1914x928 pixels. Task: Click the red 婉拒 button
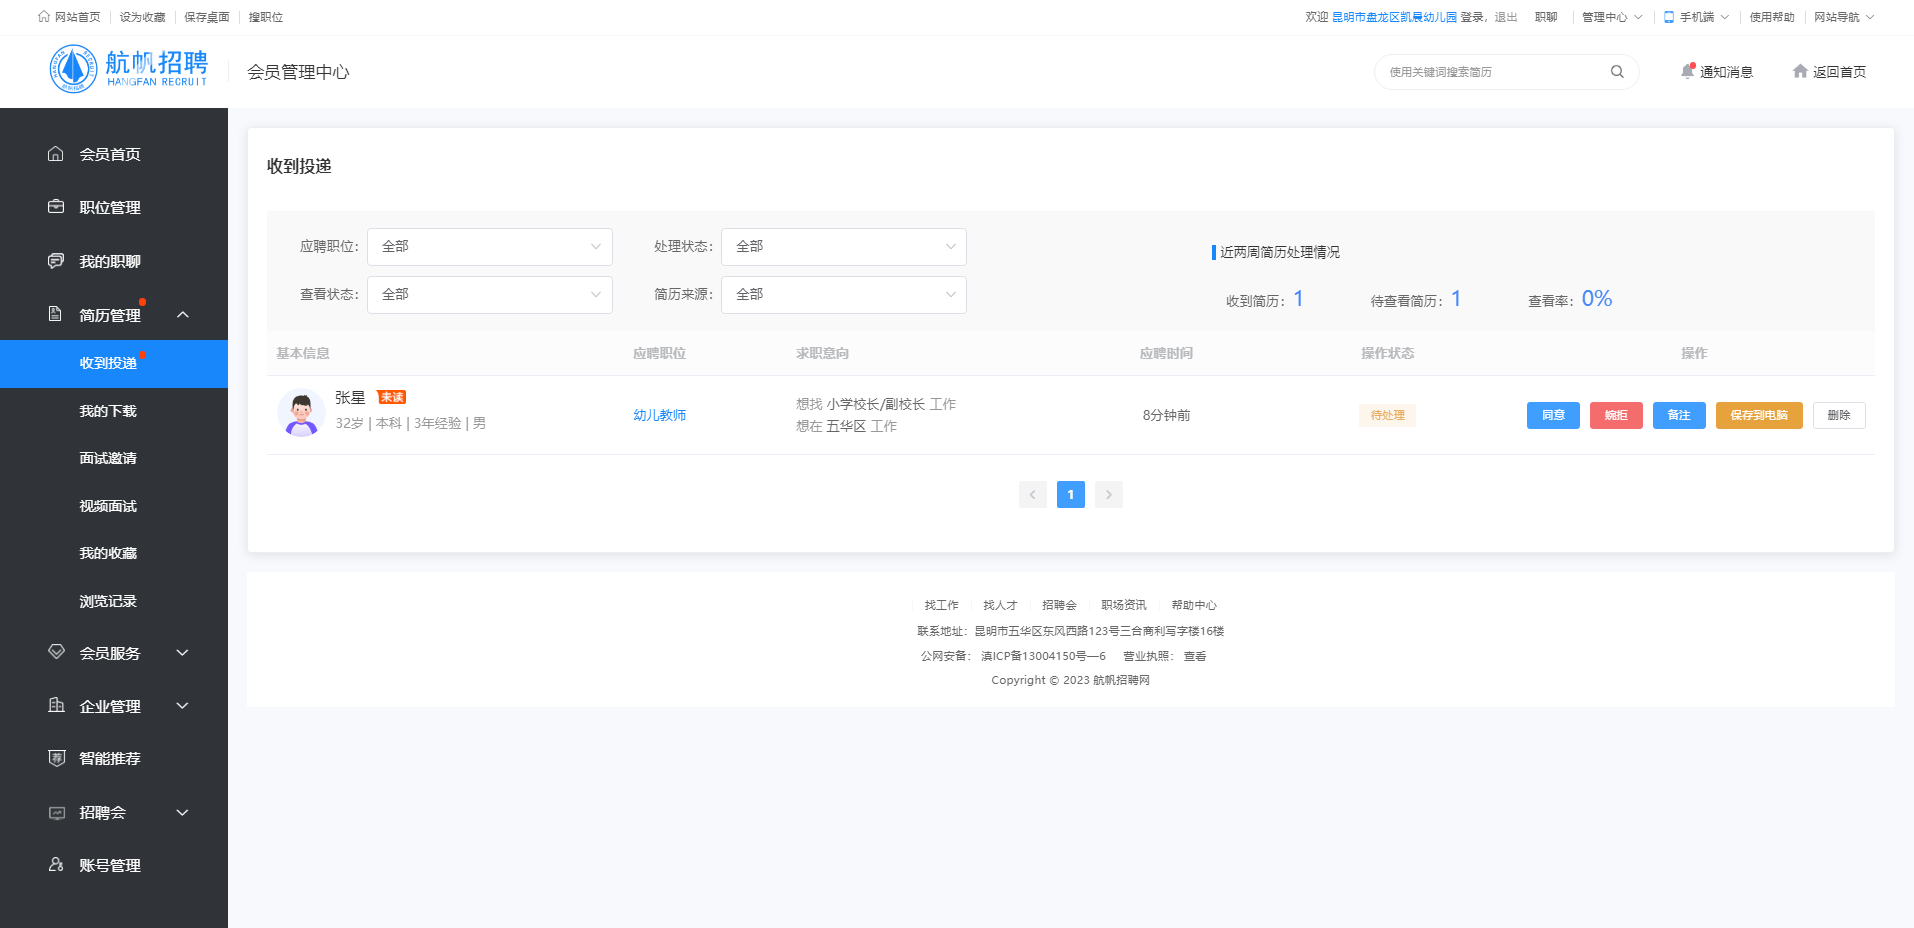pyautogui.click(x=1615, y=415)
